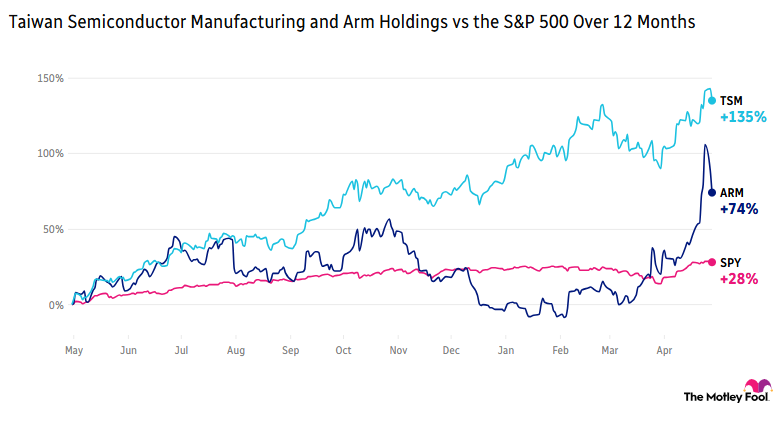The image size is (783, 421).
Task: Select the ARM ticker label
Action: click(x=732, y=192)
